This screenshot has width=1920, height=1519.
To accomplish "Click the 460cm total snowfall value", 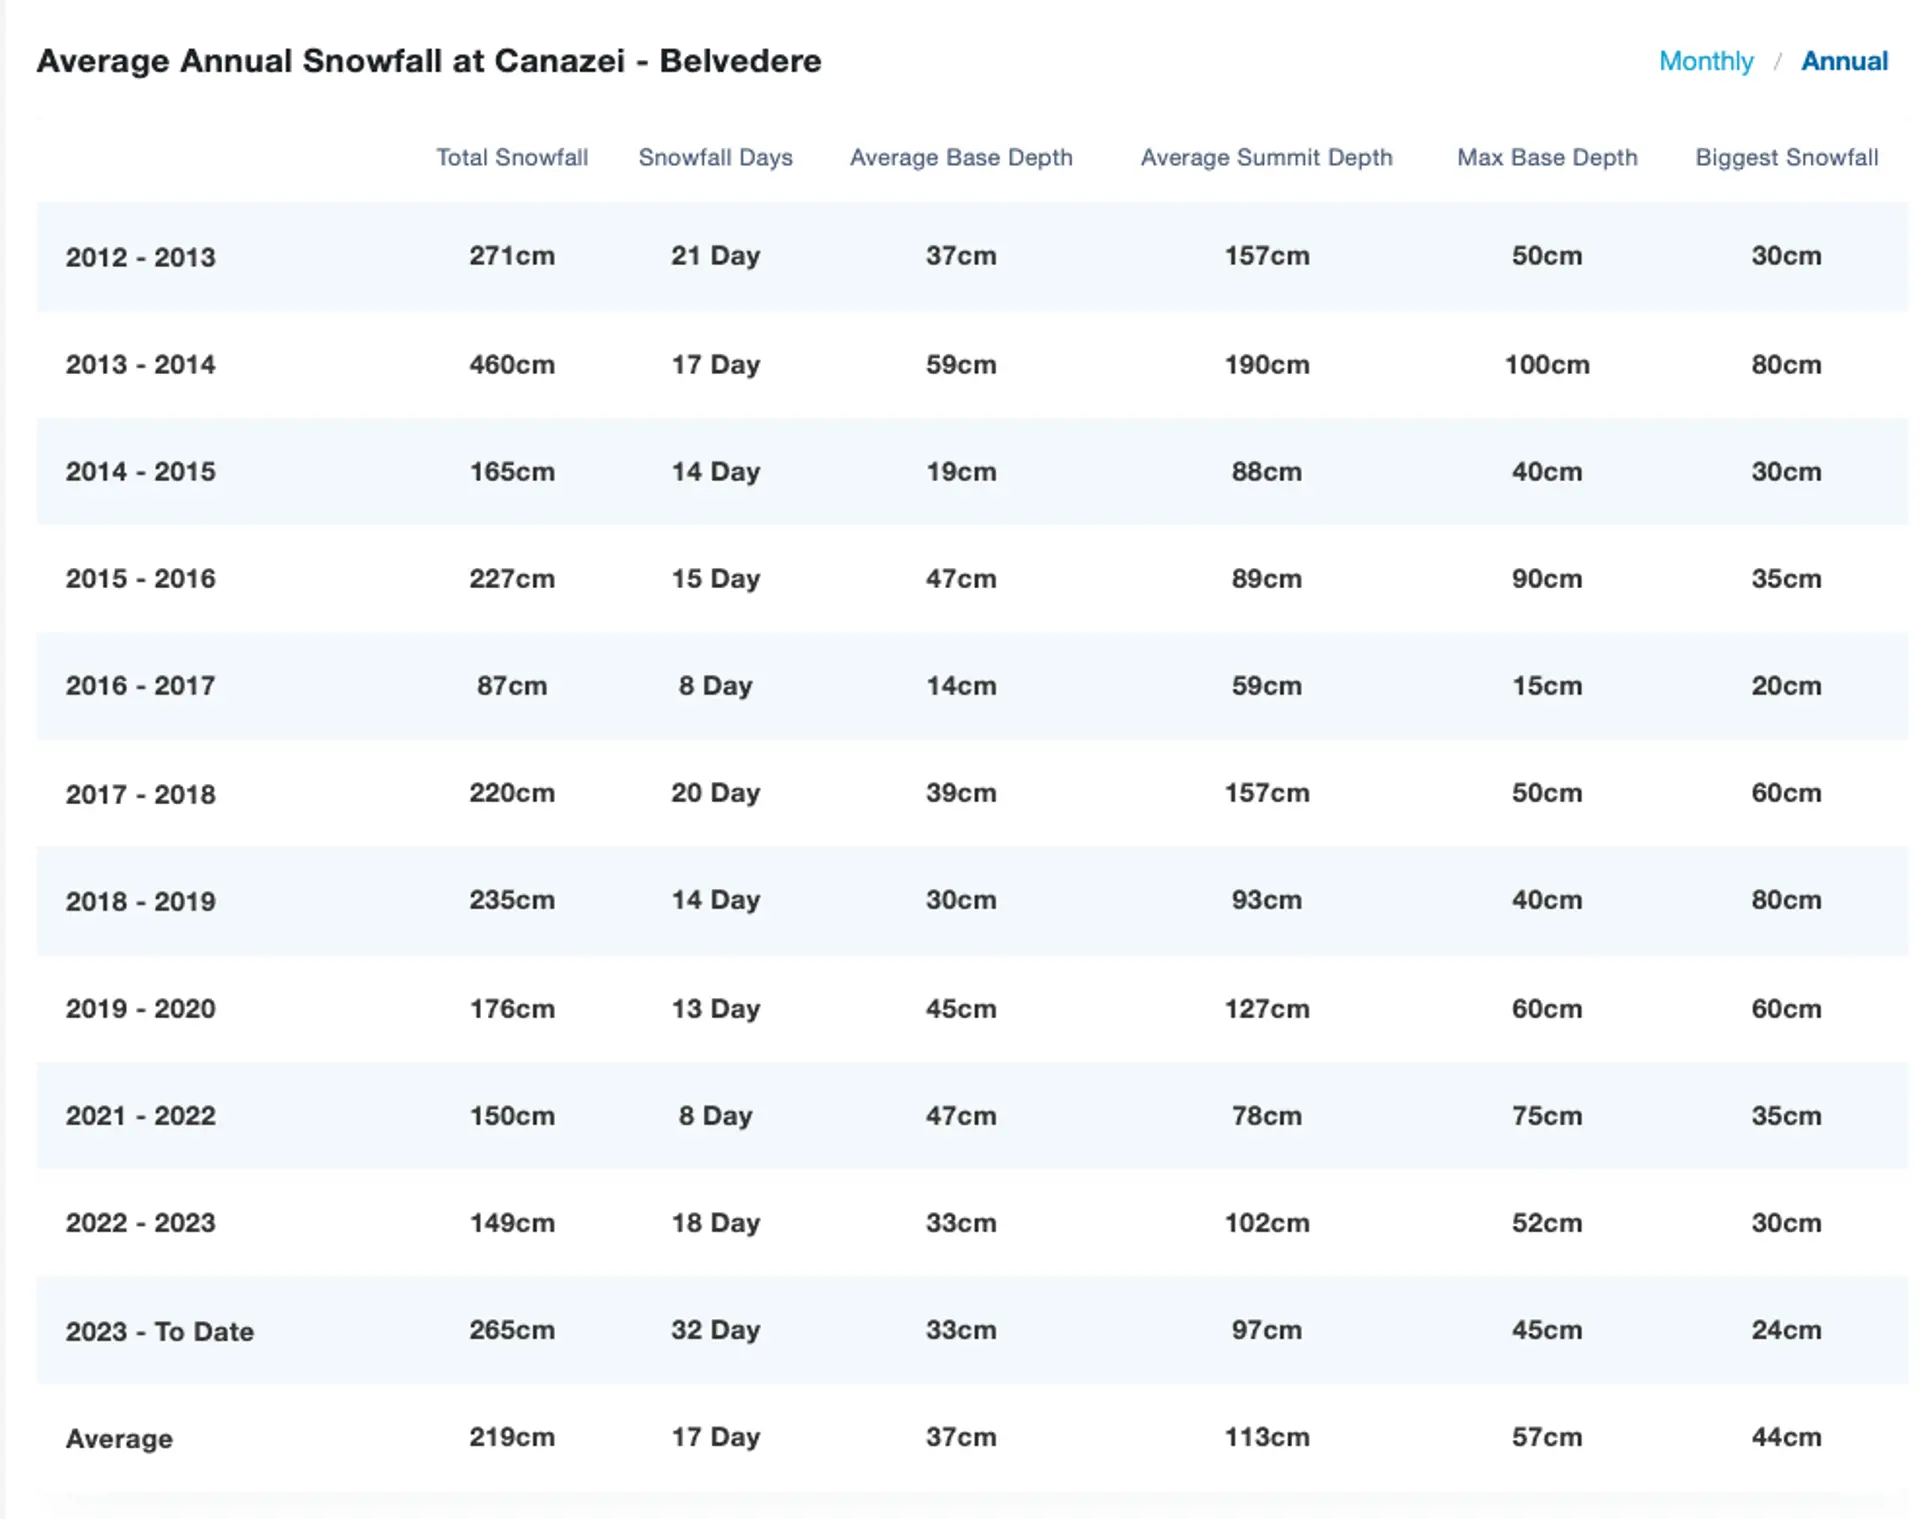I will point(512,364).
